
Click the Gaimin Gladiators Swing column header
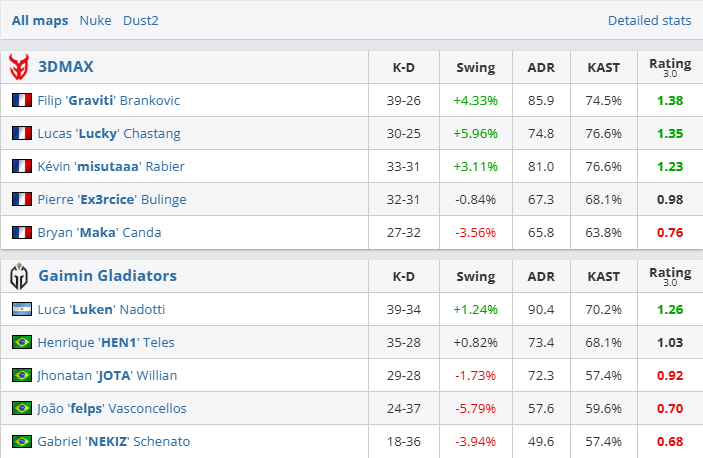coord(475,276)
